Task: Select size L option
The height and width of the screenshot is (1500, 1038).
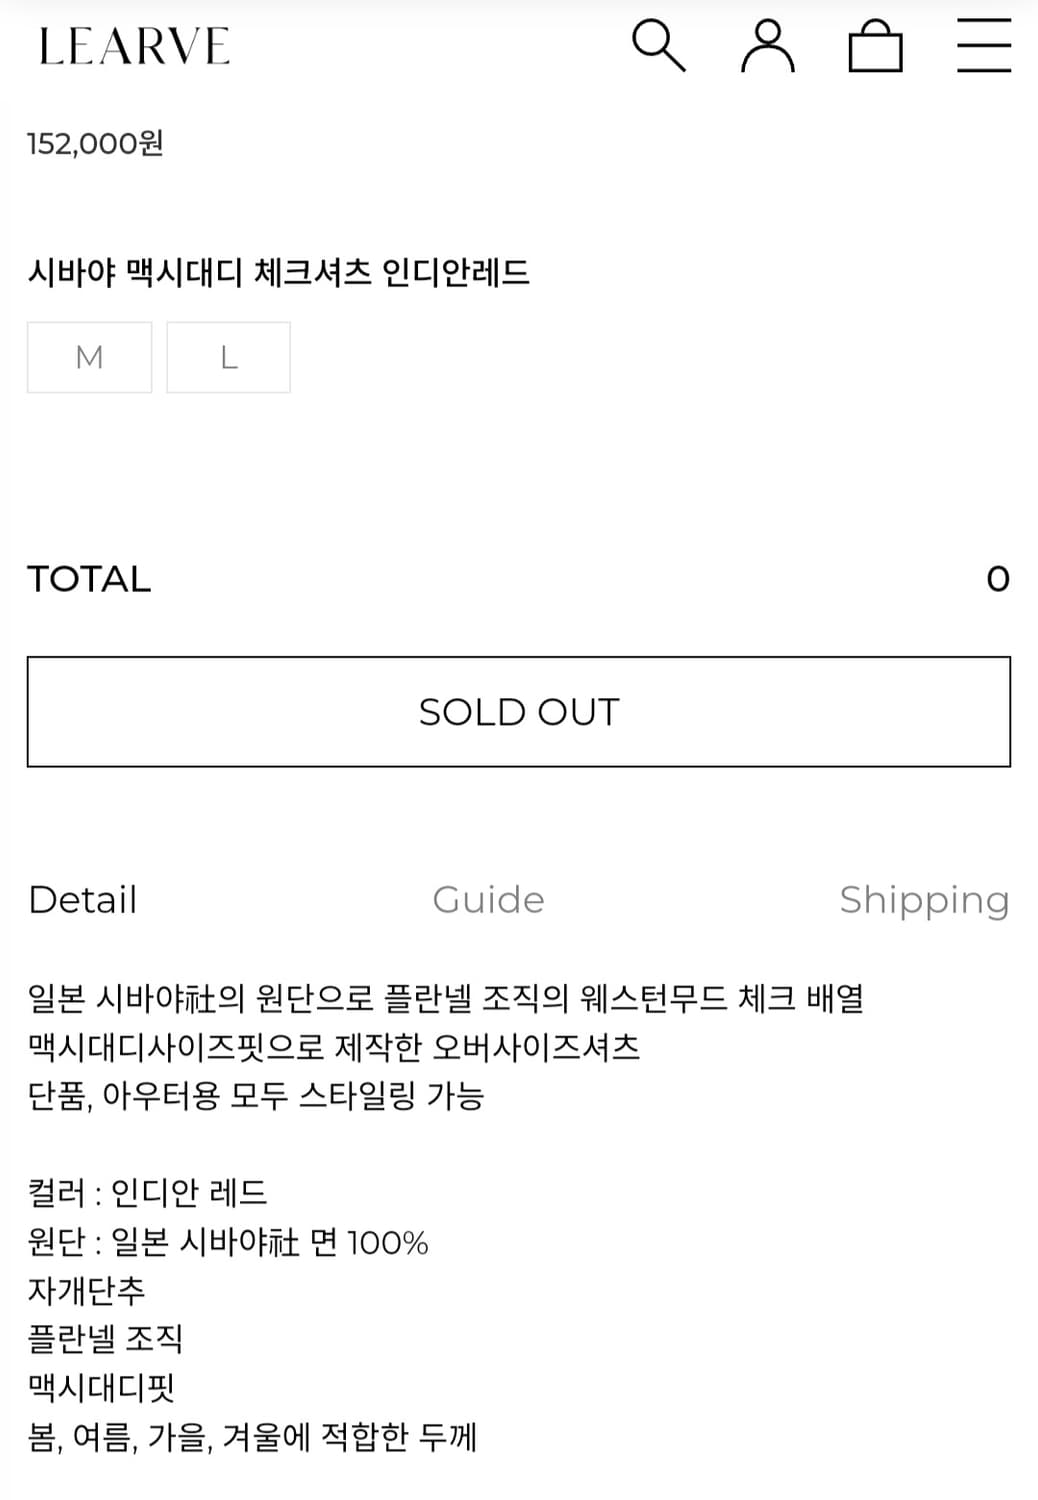Action: [228, 357]
